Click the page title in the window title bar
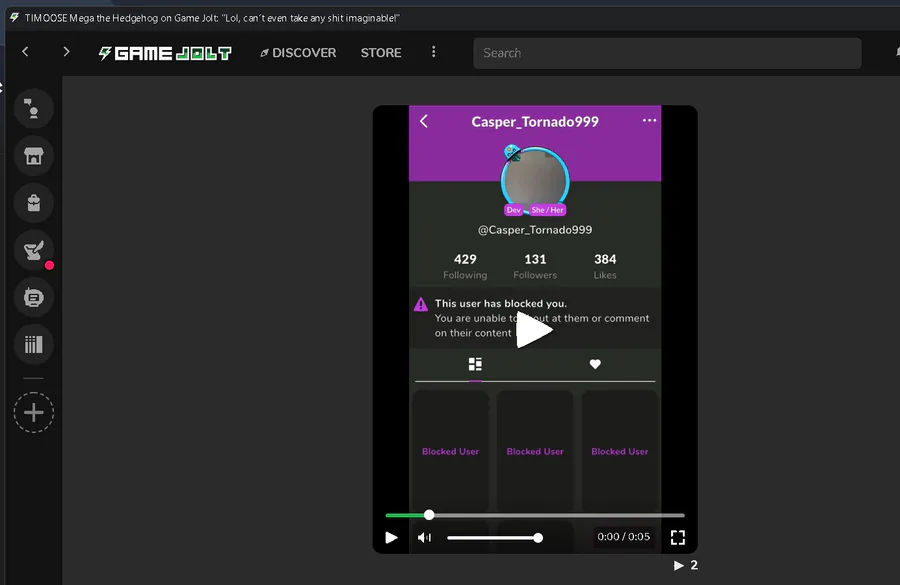The width and height of the screenshot is (900, 585). (x=212, y=18)
